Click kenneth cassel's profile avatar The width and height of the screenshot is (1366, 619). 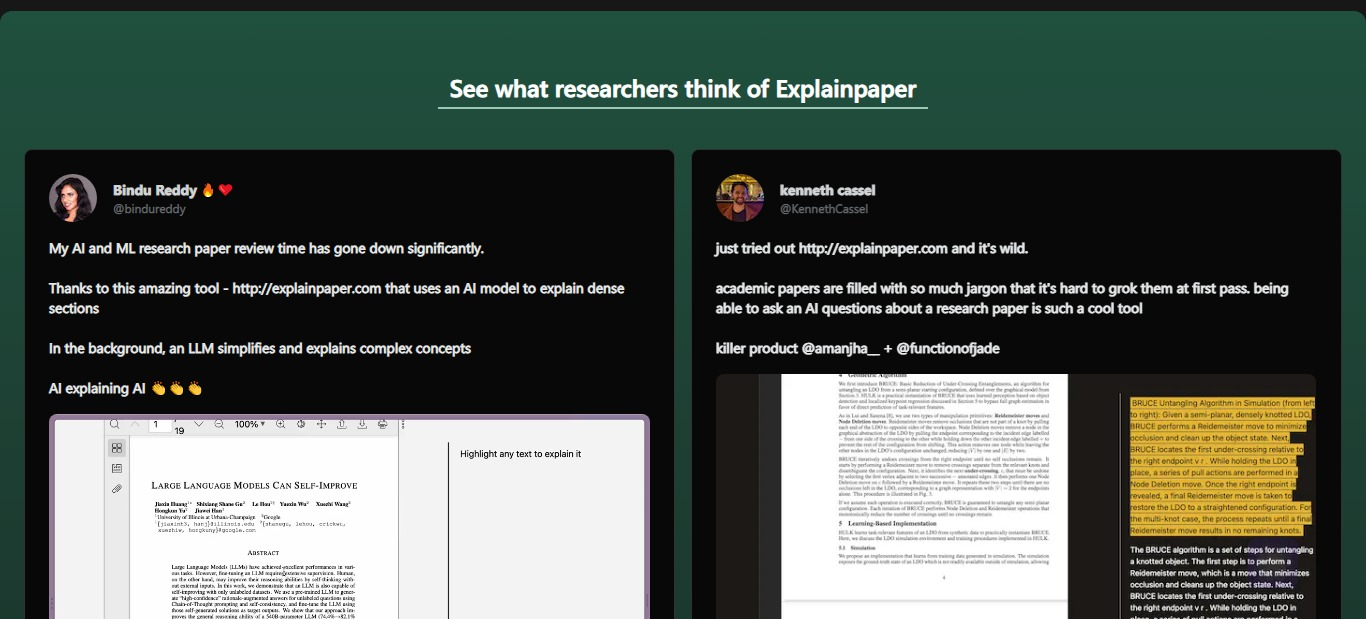click(x=740, y=198)
